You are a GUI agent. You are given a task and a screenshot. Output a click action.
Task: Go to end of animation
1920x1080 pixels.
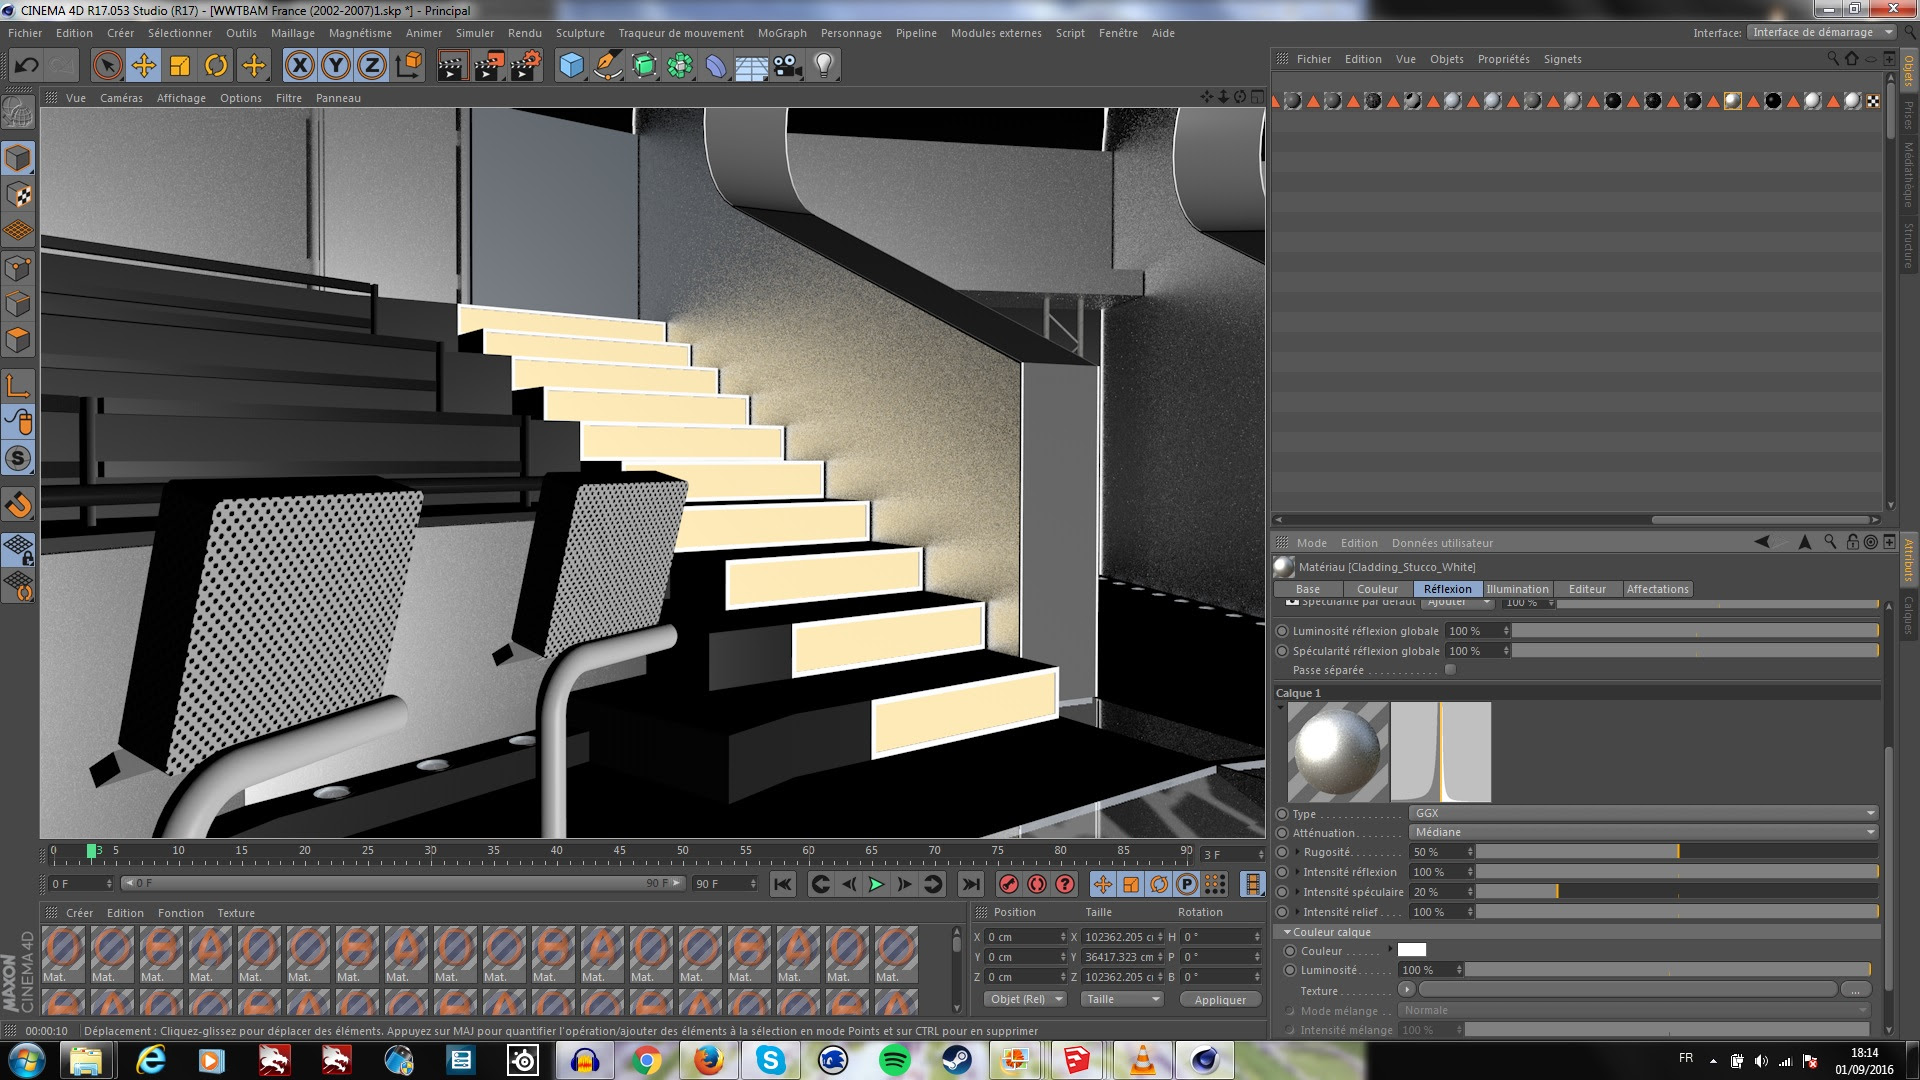970,884
